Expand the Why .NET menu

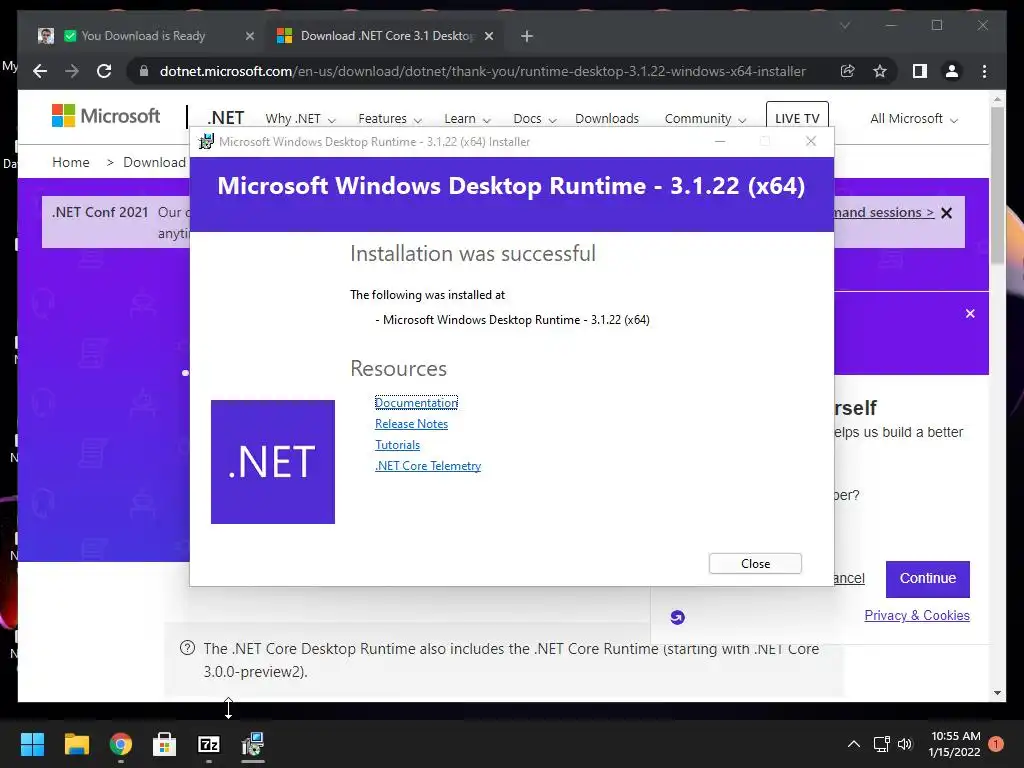pos(300,119)
